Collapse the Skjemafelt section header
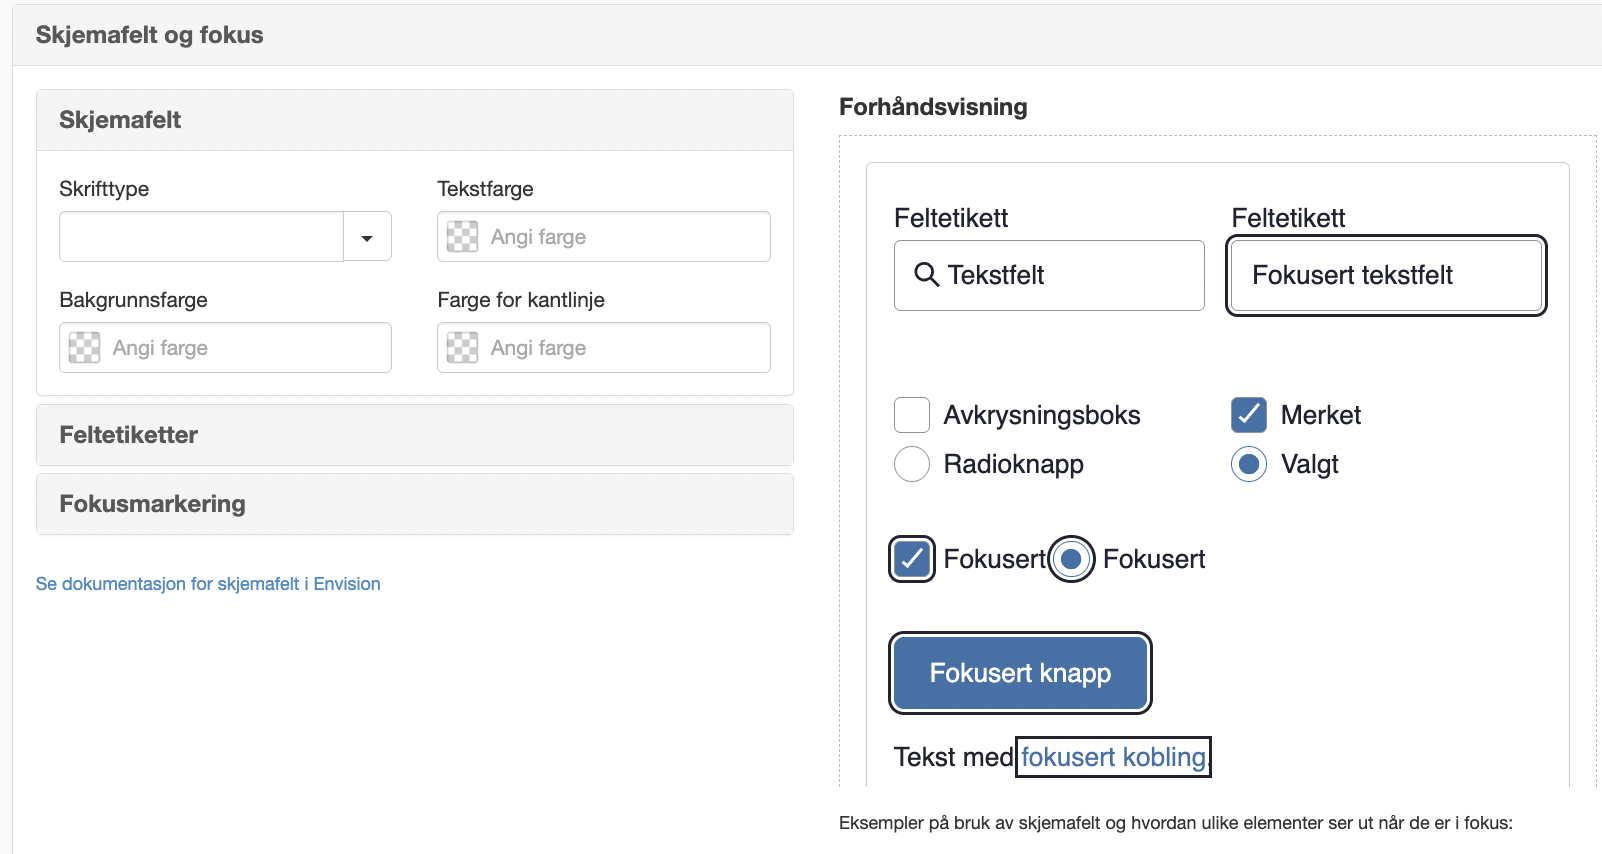Viewport: 1602px width, 854px height. coord(415,120)
